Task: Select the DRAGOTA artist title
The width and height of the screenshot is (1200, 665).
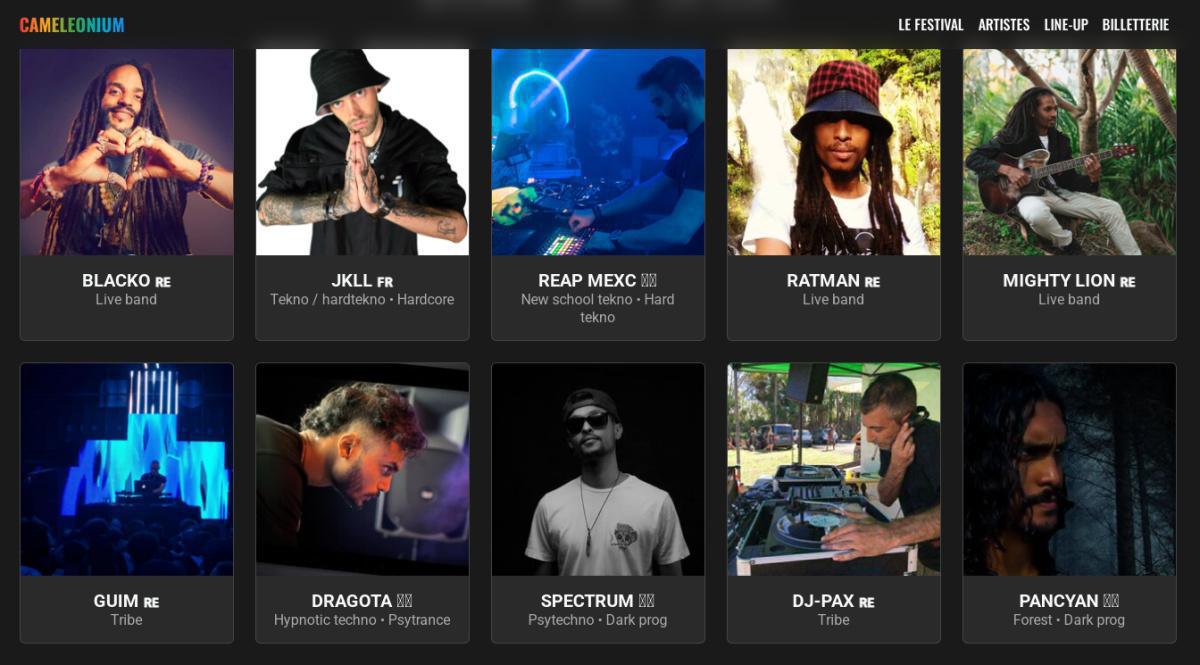Action: 351,601
